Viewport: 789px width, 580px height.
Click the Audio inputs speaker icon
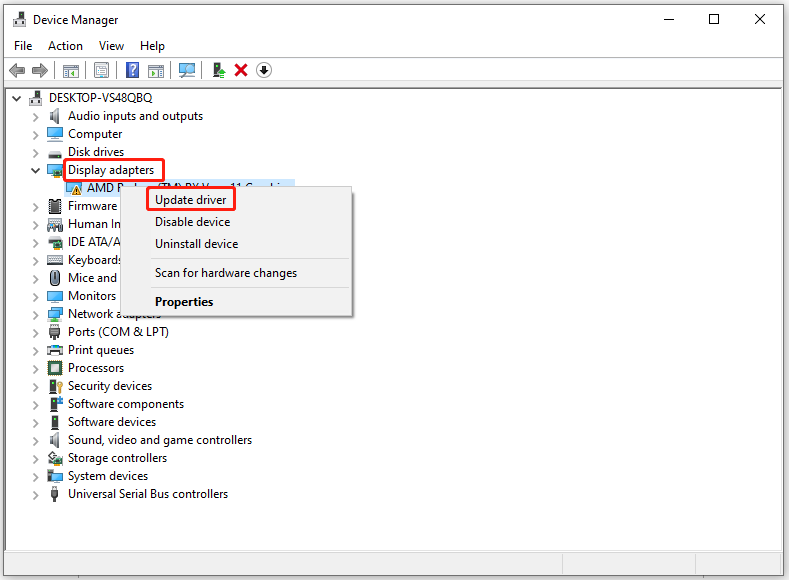55,116
